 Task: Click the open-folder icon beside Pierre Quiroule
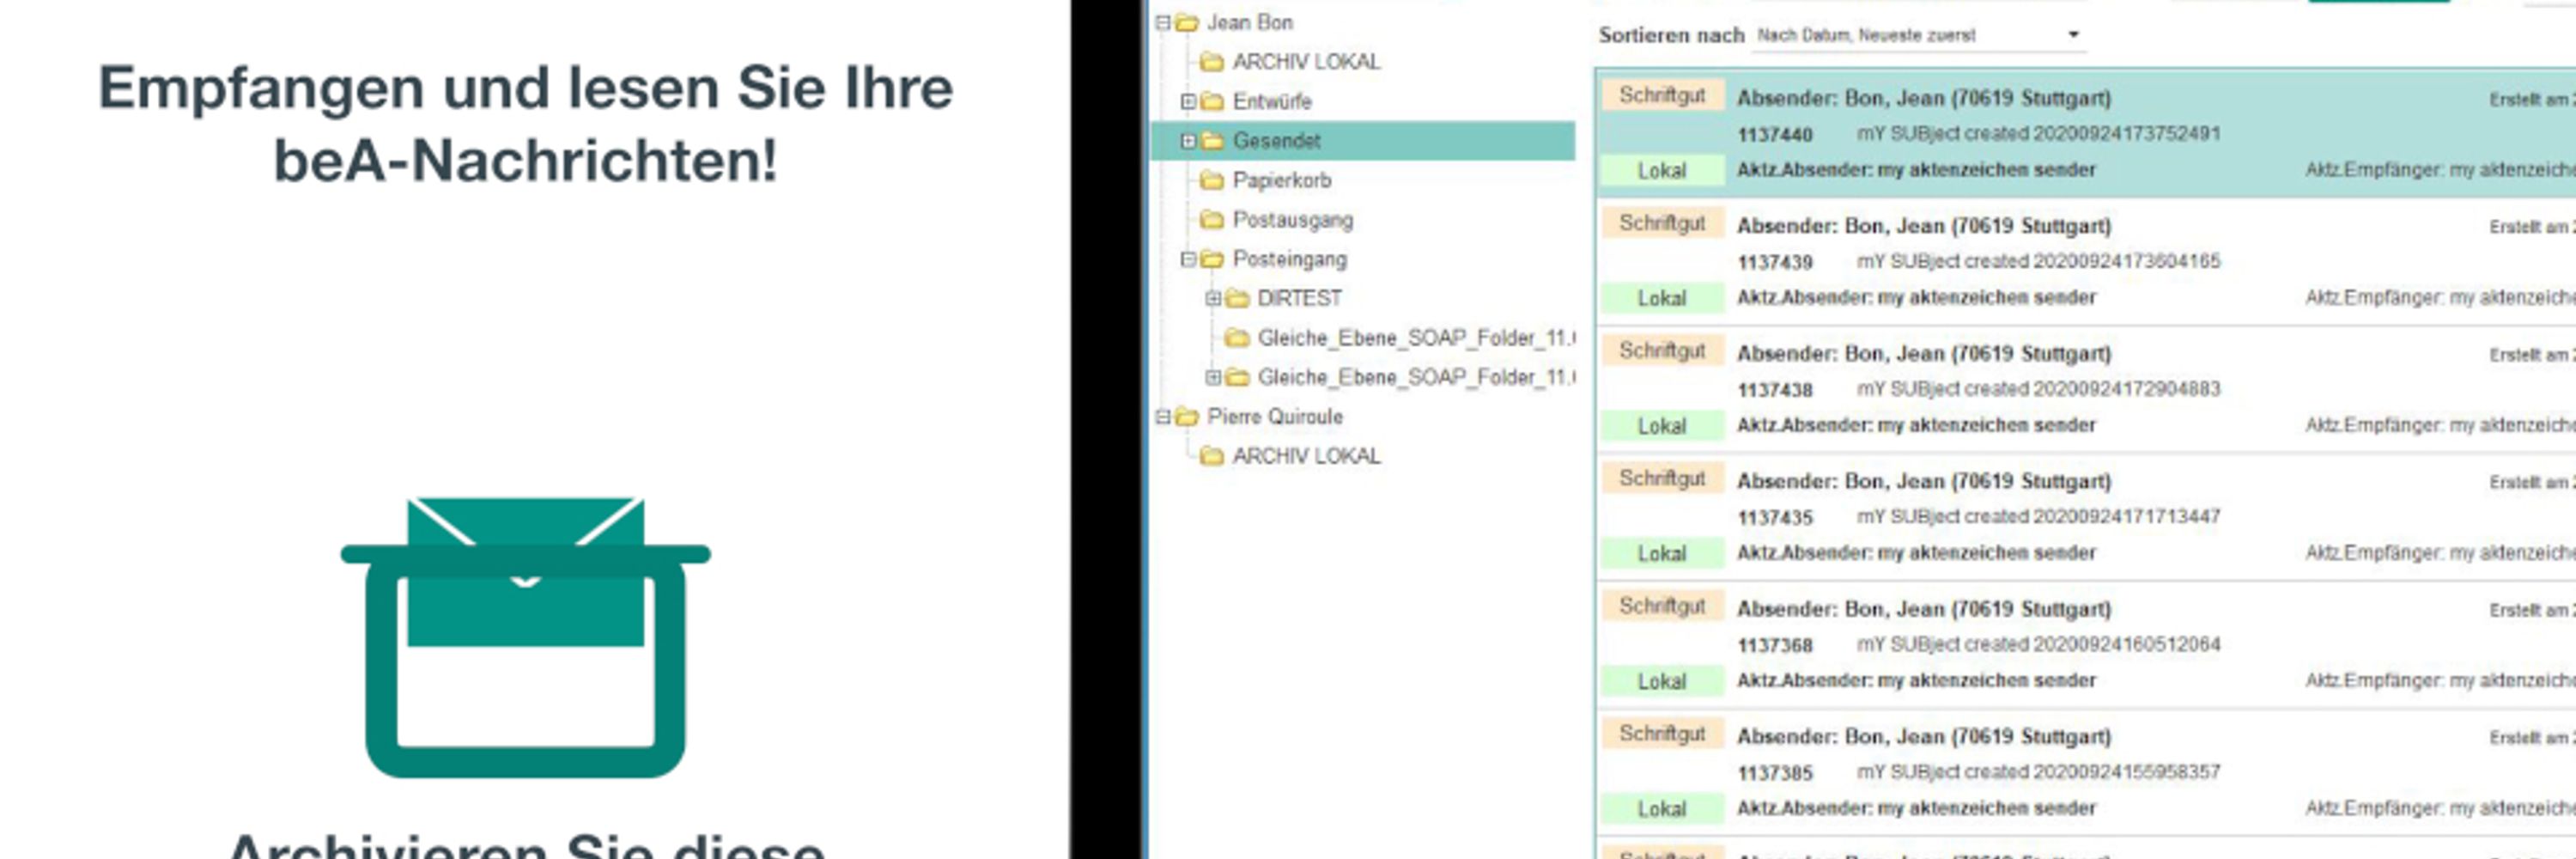pyautogui.click(x=1186, y=416)
